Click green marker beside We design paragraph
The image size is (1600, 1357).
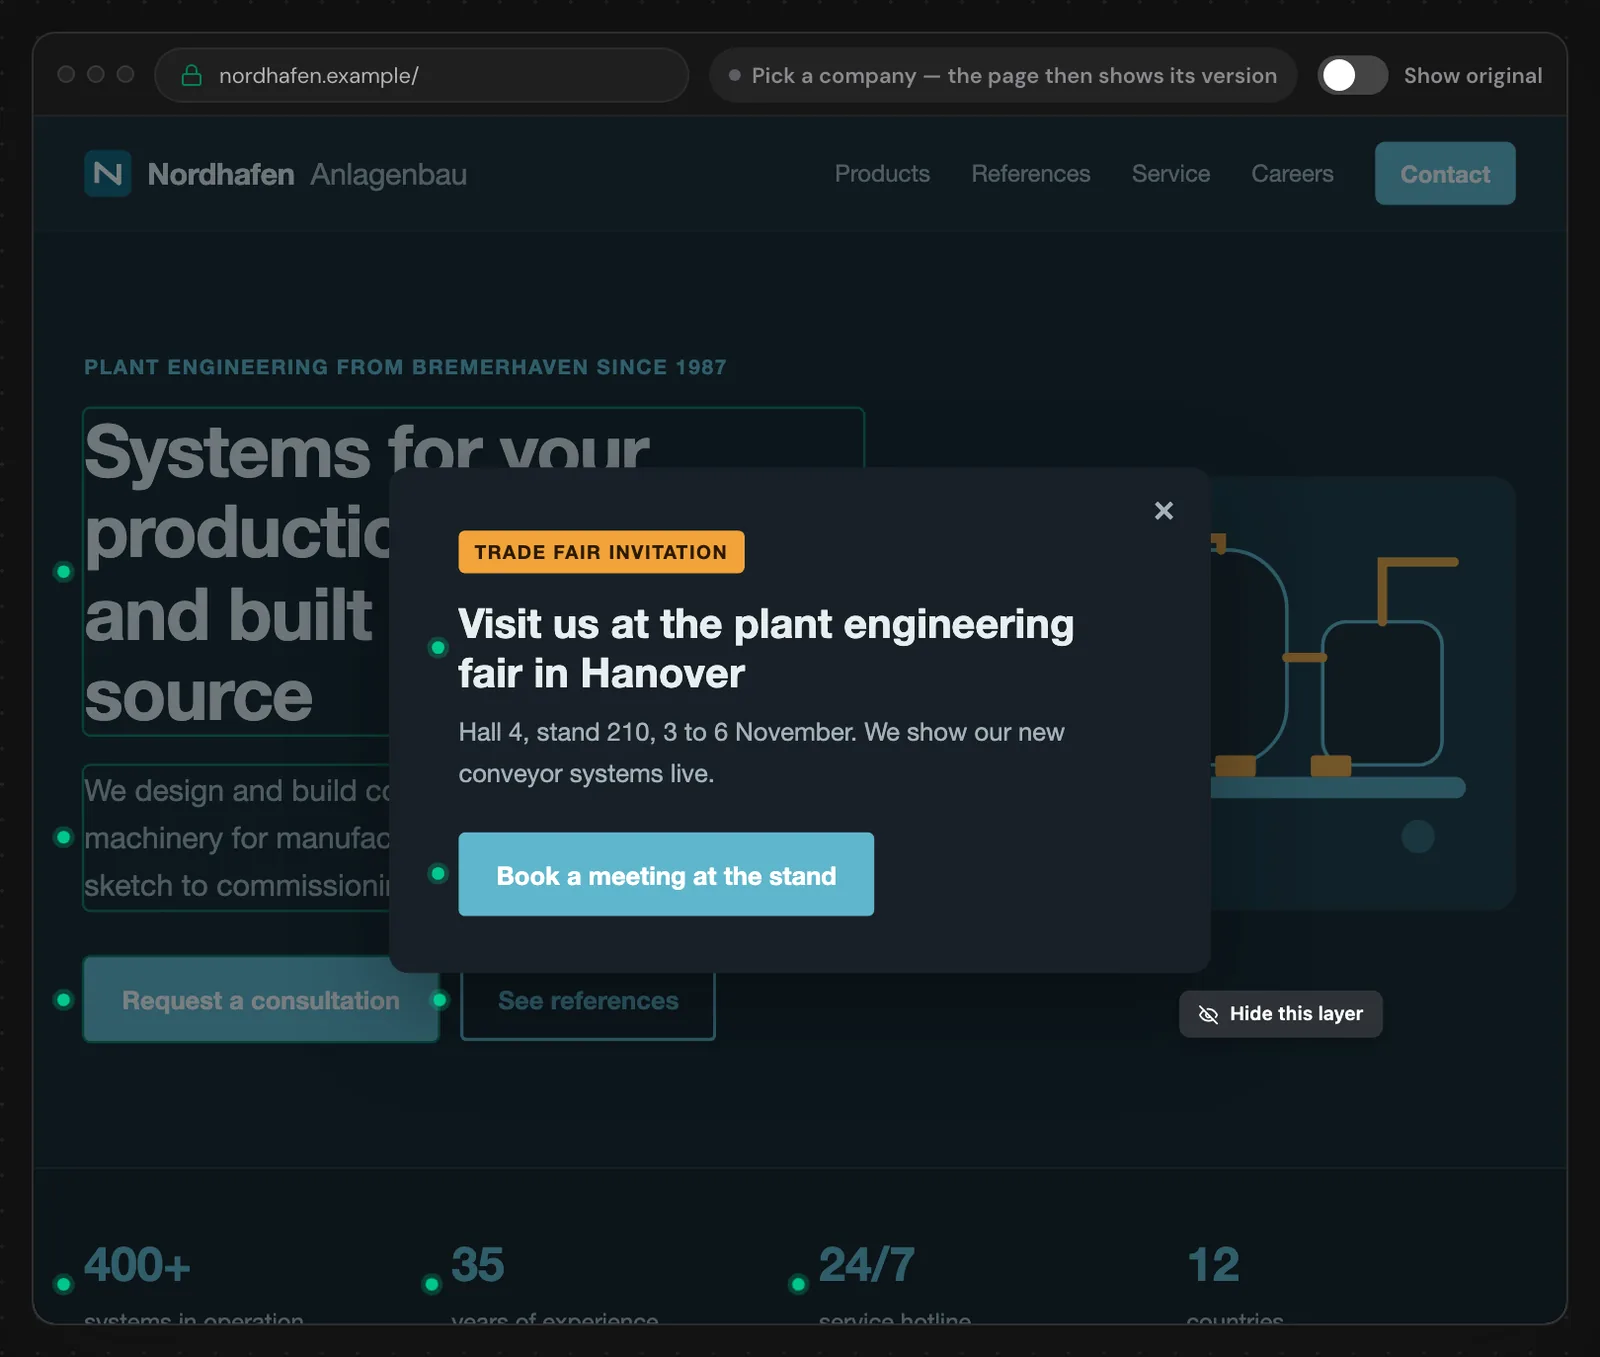pos(64,837)
